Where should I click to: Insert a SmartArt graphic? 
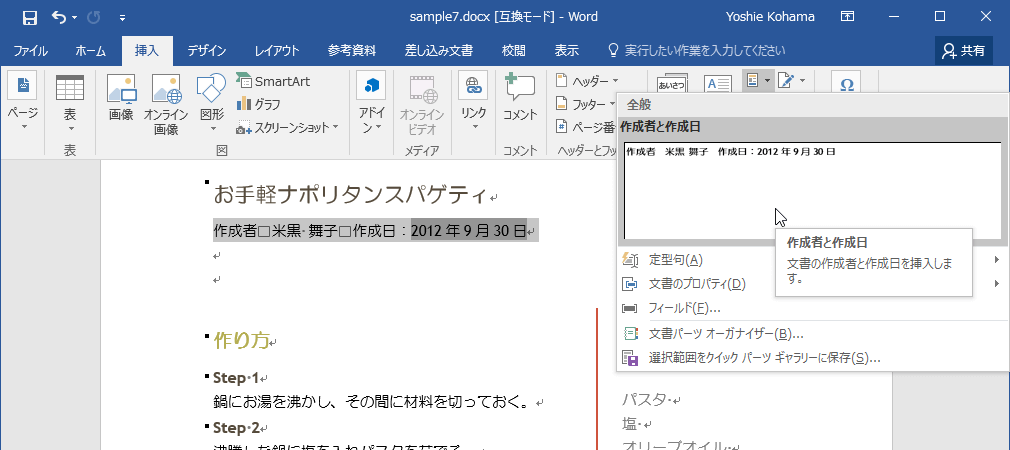click(273, 81)
